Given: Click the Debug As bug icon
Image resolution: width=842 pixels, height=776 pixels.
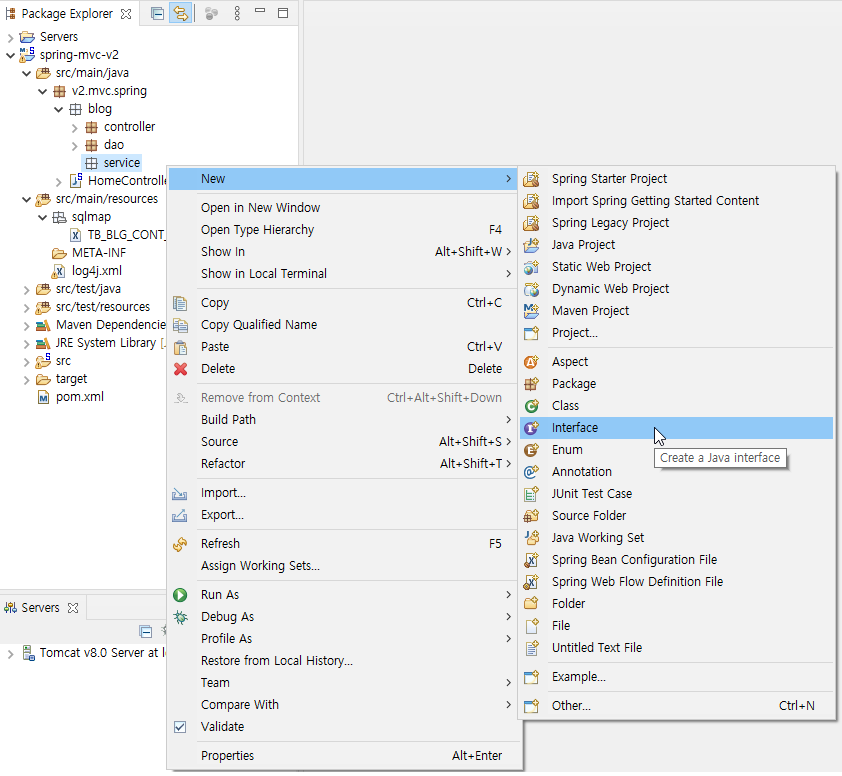Looking at the screenshot, I should tap(180, 617).
